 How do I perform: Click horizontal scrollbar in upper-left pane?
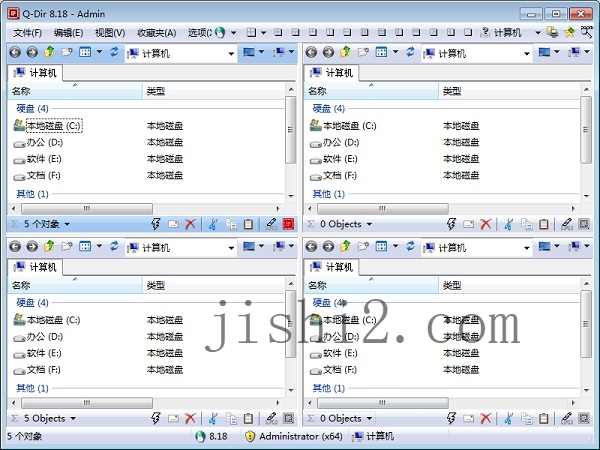pos(87,209)
